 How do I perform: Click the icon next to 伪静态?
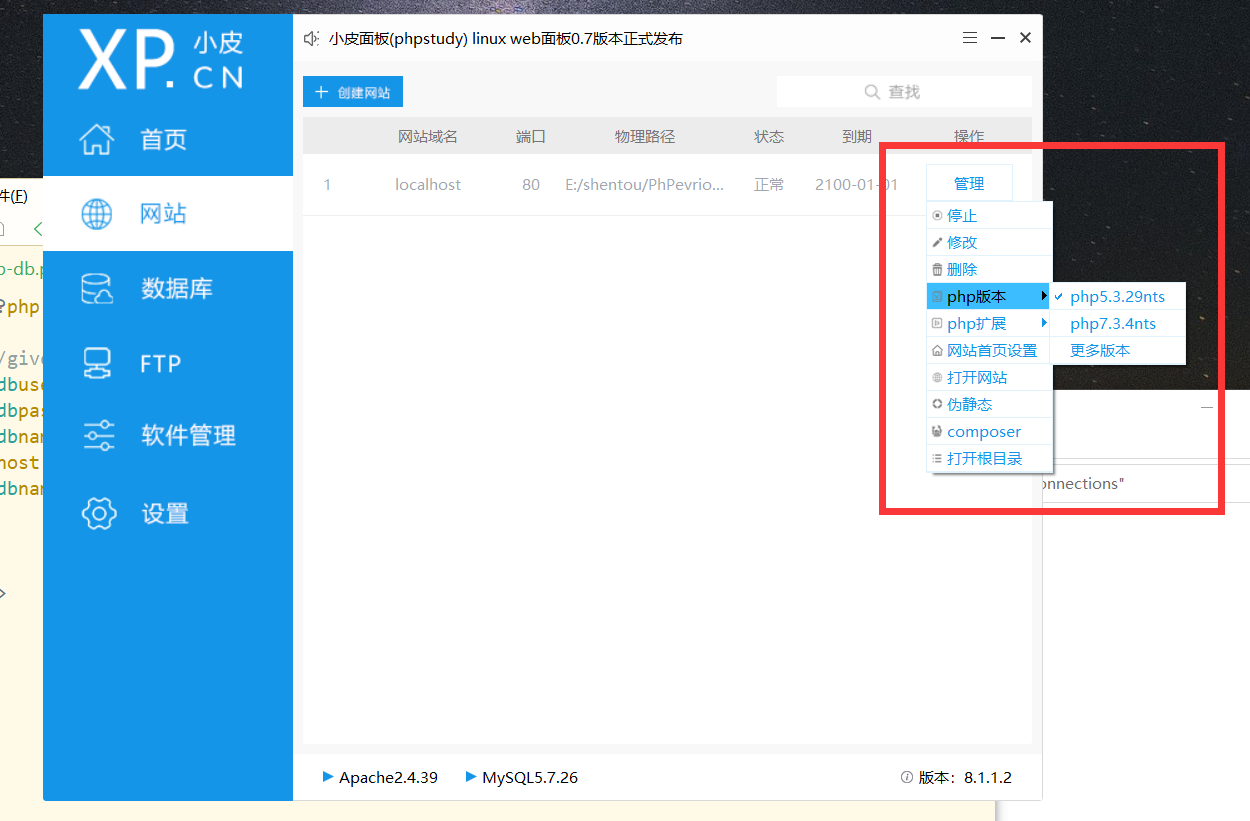click(937, 405)
